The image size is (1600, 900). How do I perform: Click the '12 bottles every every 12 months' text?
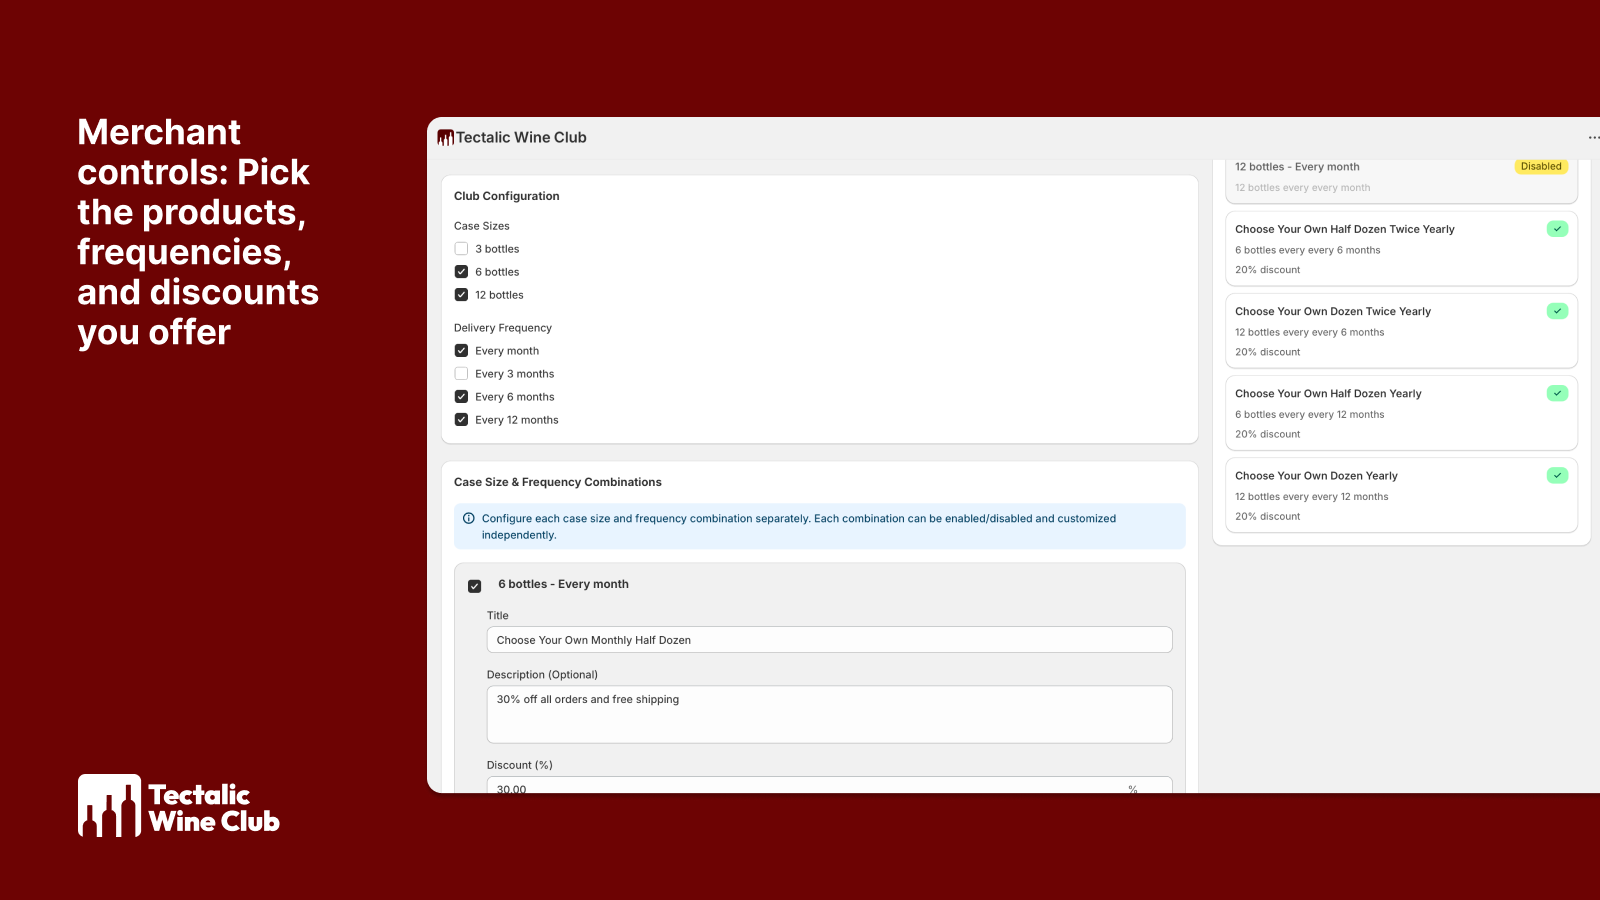[1312, 496]
